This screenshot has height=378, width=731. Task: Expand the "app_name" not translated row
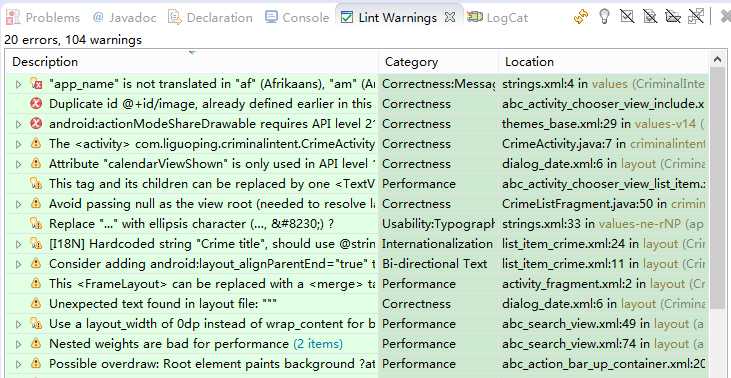pyautogui.click(x=19, y=84)
